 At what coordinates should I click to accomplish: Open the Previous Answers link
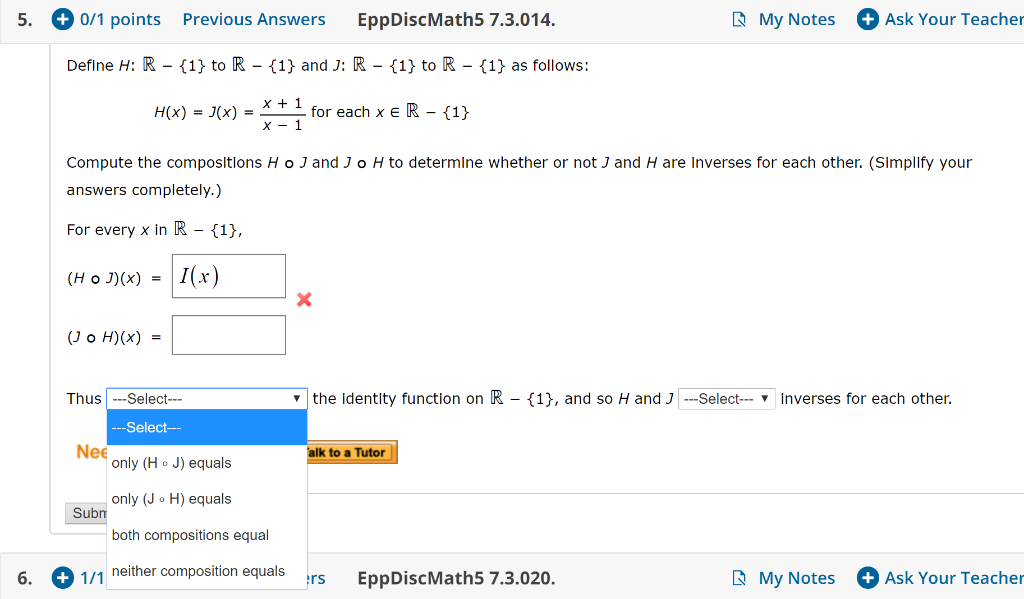253,18
